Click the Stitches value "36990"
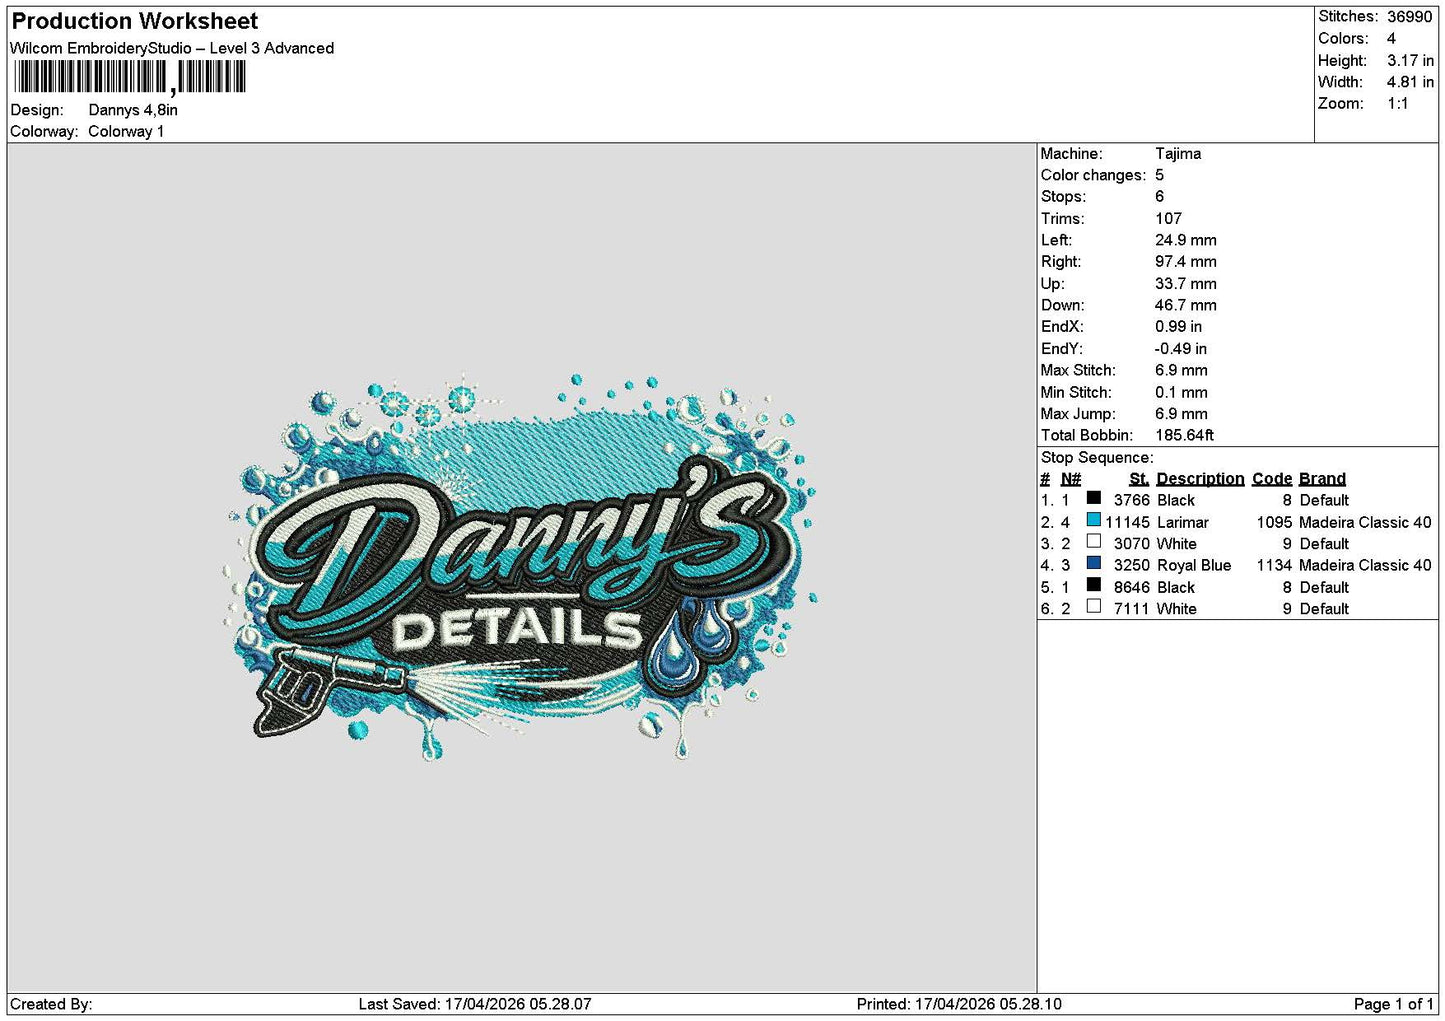 tap(1409, 17)
